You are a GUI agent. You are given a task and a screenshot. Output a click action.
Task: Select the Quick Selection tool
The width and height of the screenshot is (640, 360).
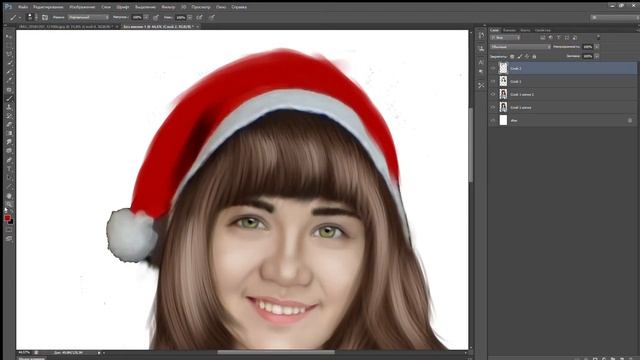point(9,62)
